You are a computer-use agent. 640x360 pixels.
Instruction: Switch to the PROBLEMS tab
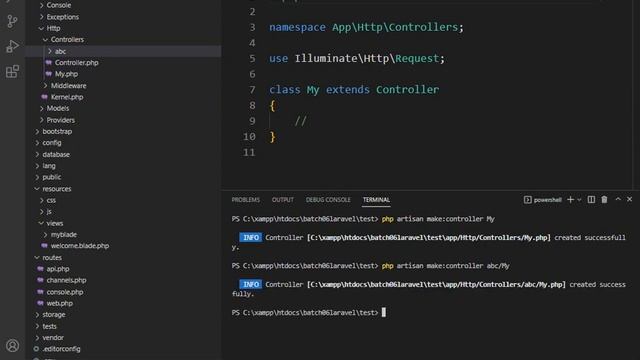[246, 200]
